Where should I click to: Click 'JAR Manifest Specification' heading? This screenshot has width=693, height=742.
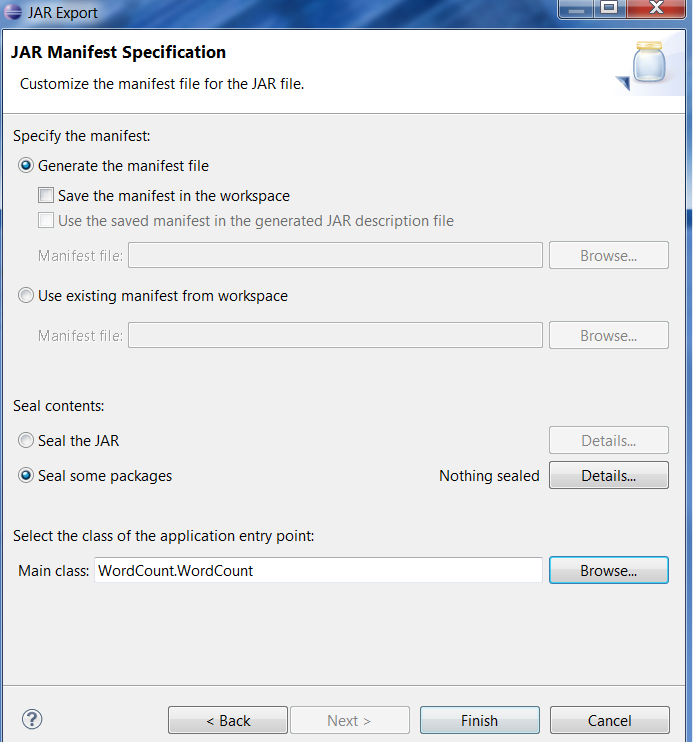[118, 52]
